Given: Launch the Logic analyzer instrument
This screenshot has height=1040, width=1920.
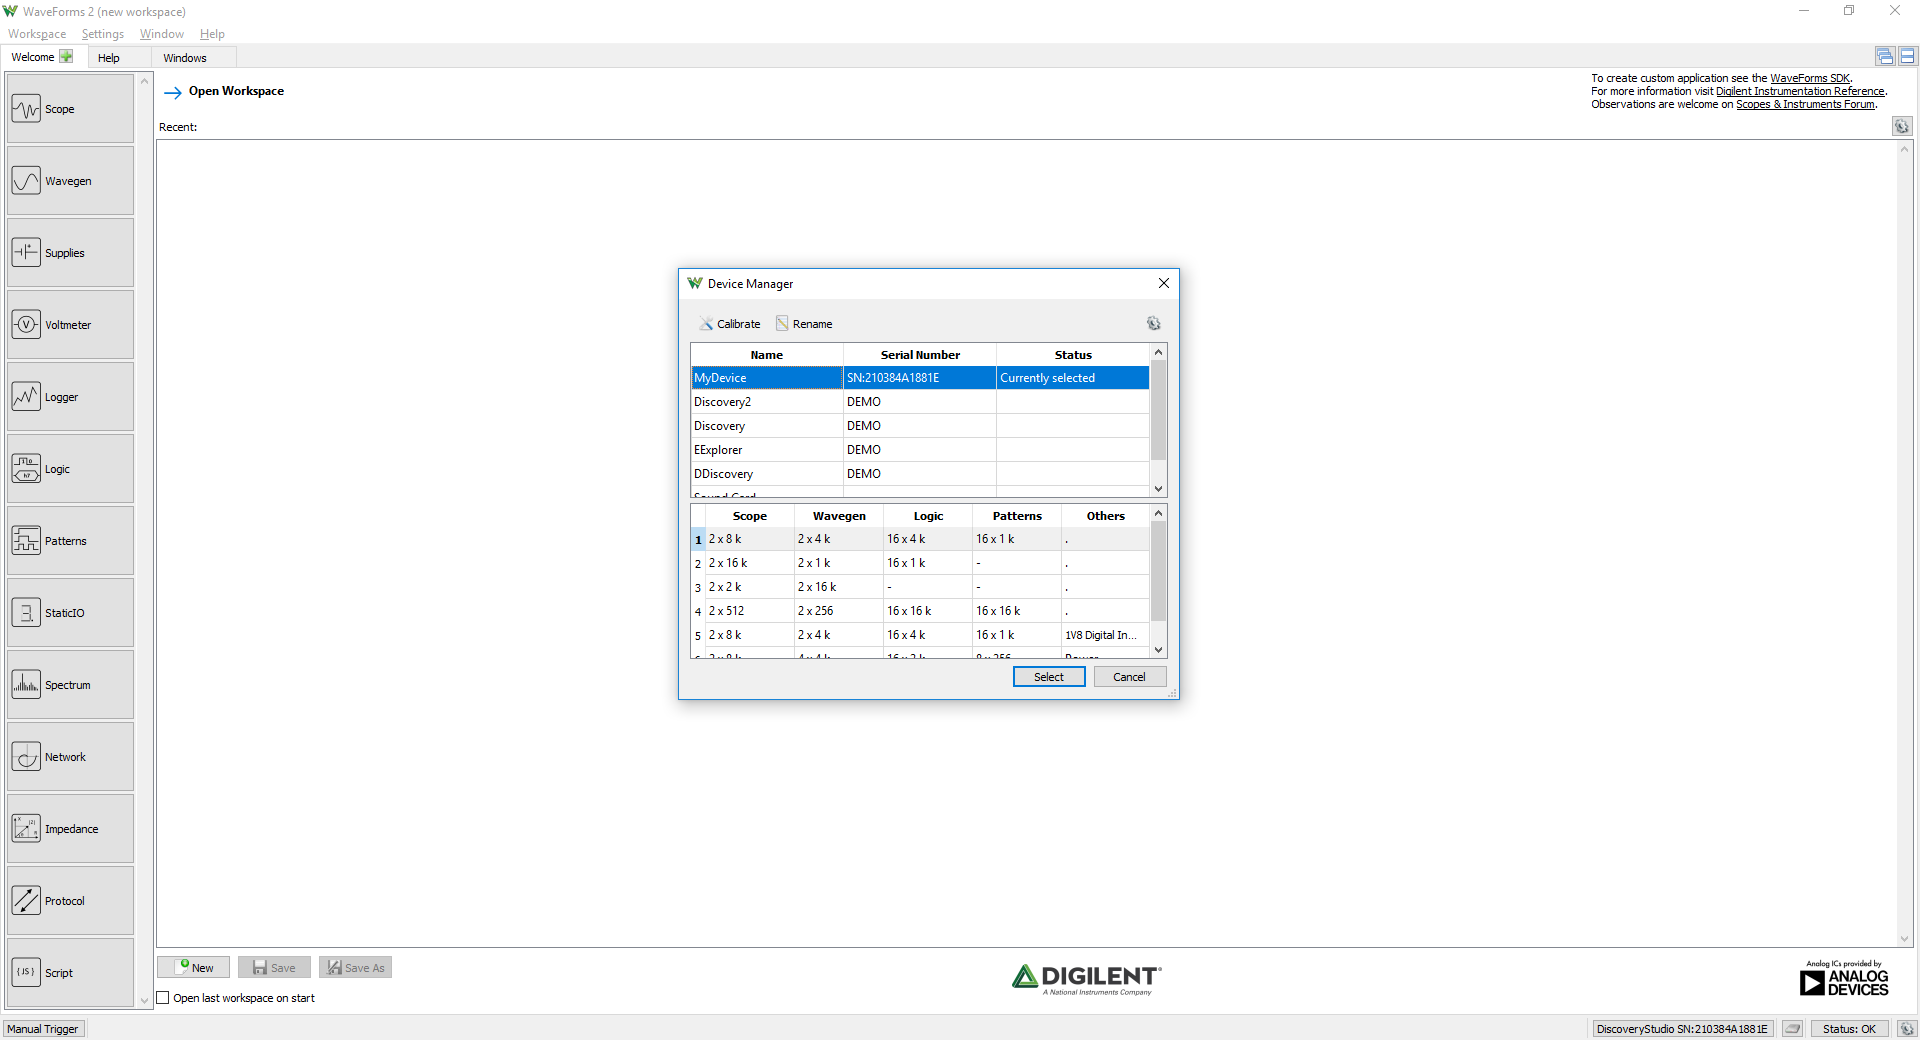Looking at the screenshot, I should (70, 469).
